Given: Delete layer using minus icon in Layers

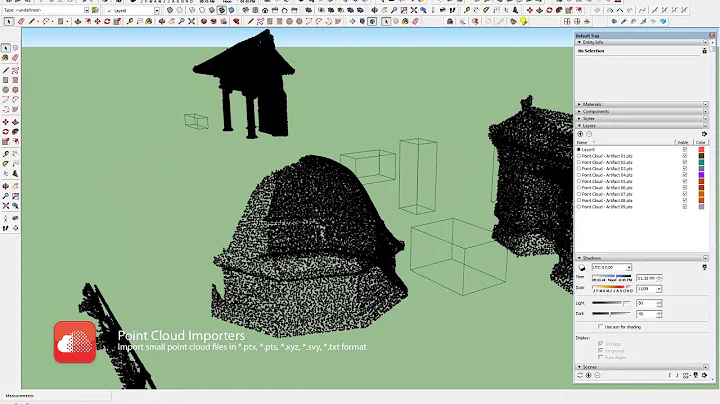Looking at the screenshot, I should 589,134.
